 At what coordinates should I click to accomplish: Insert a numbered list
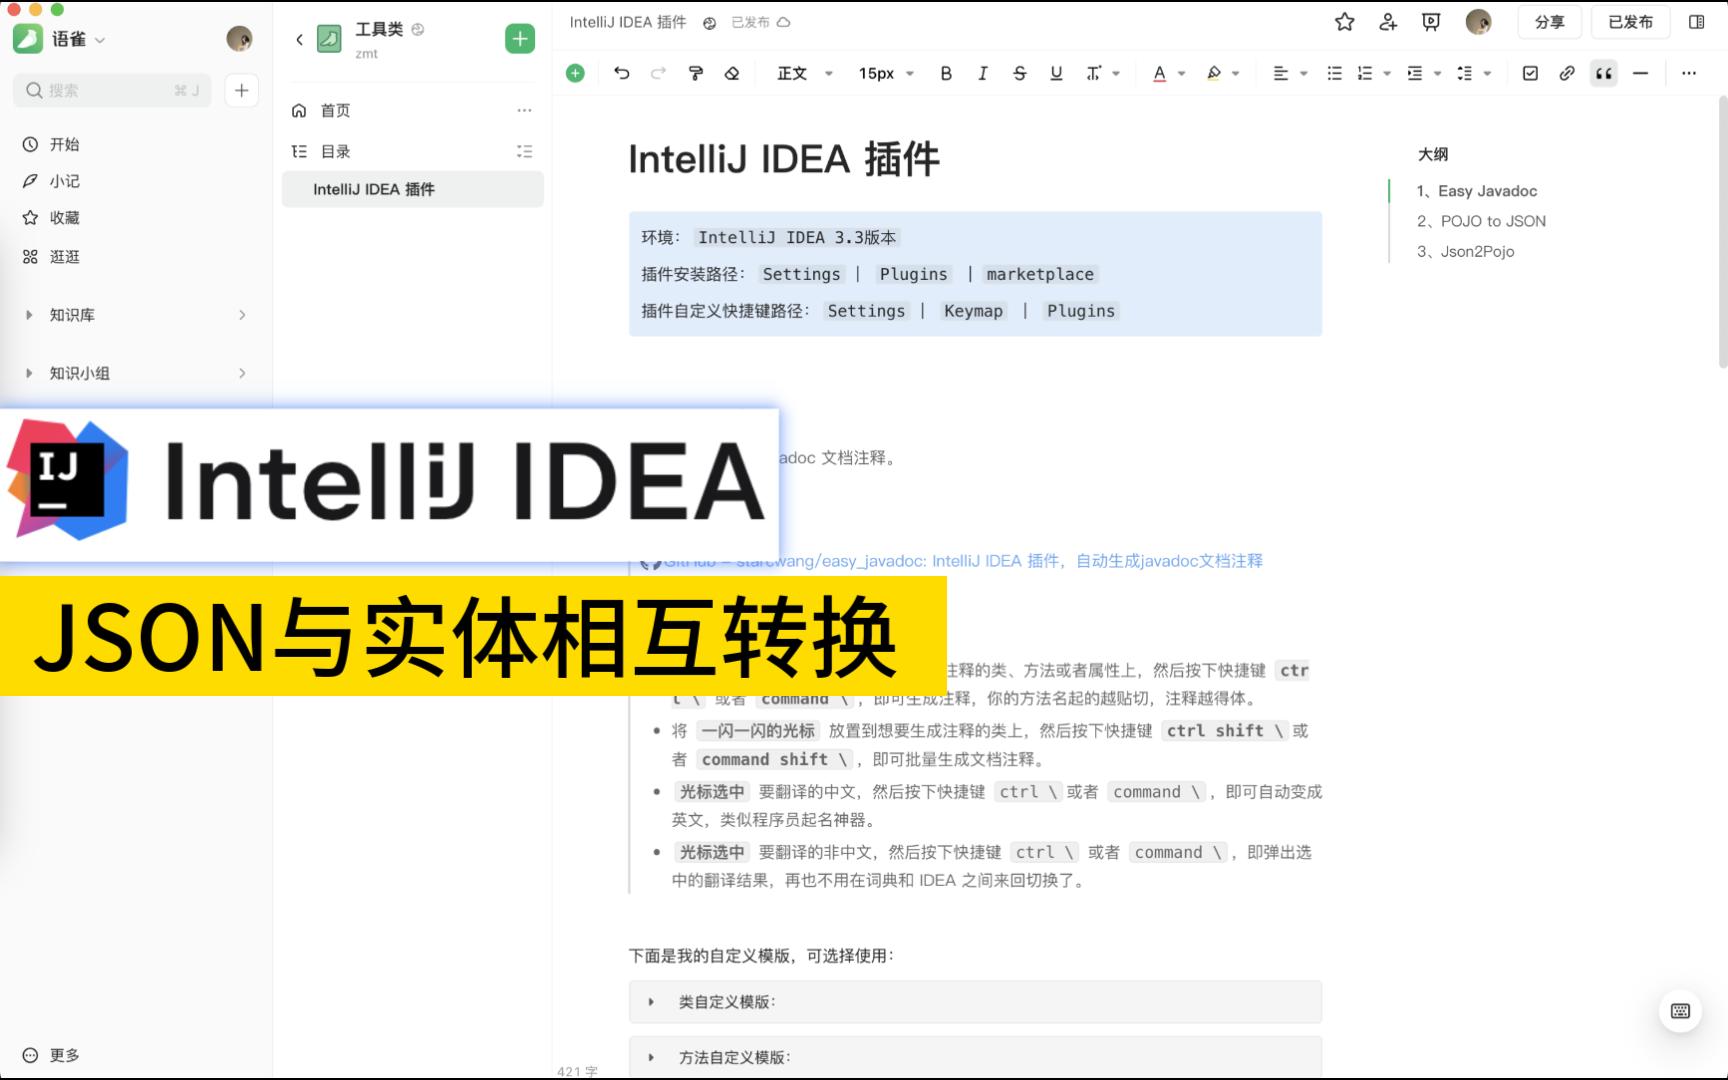1364,73
